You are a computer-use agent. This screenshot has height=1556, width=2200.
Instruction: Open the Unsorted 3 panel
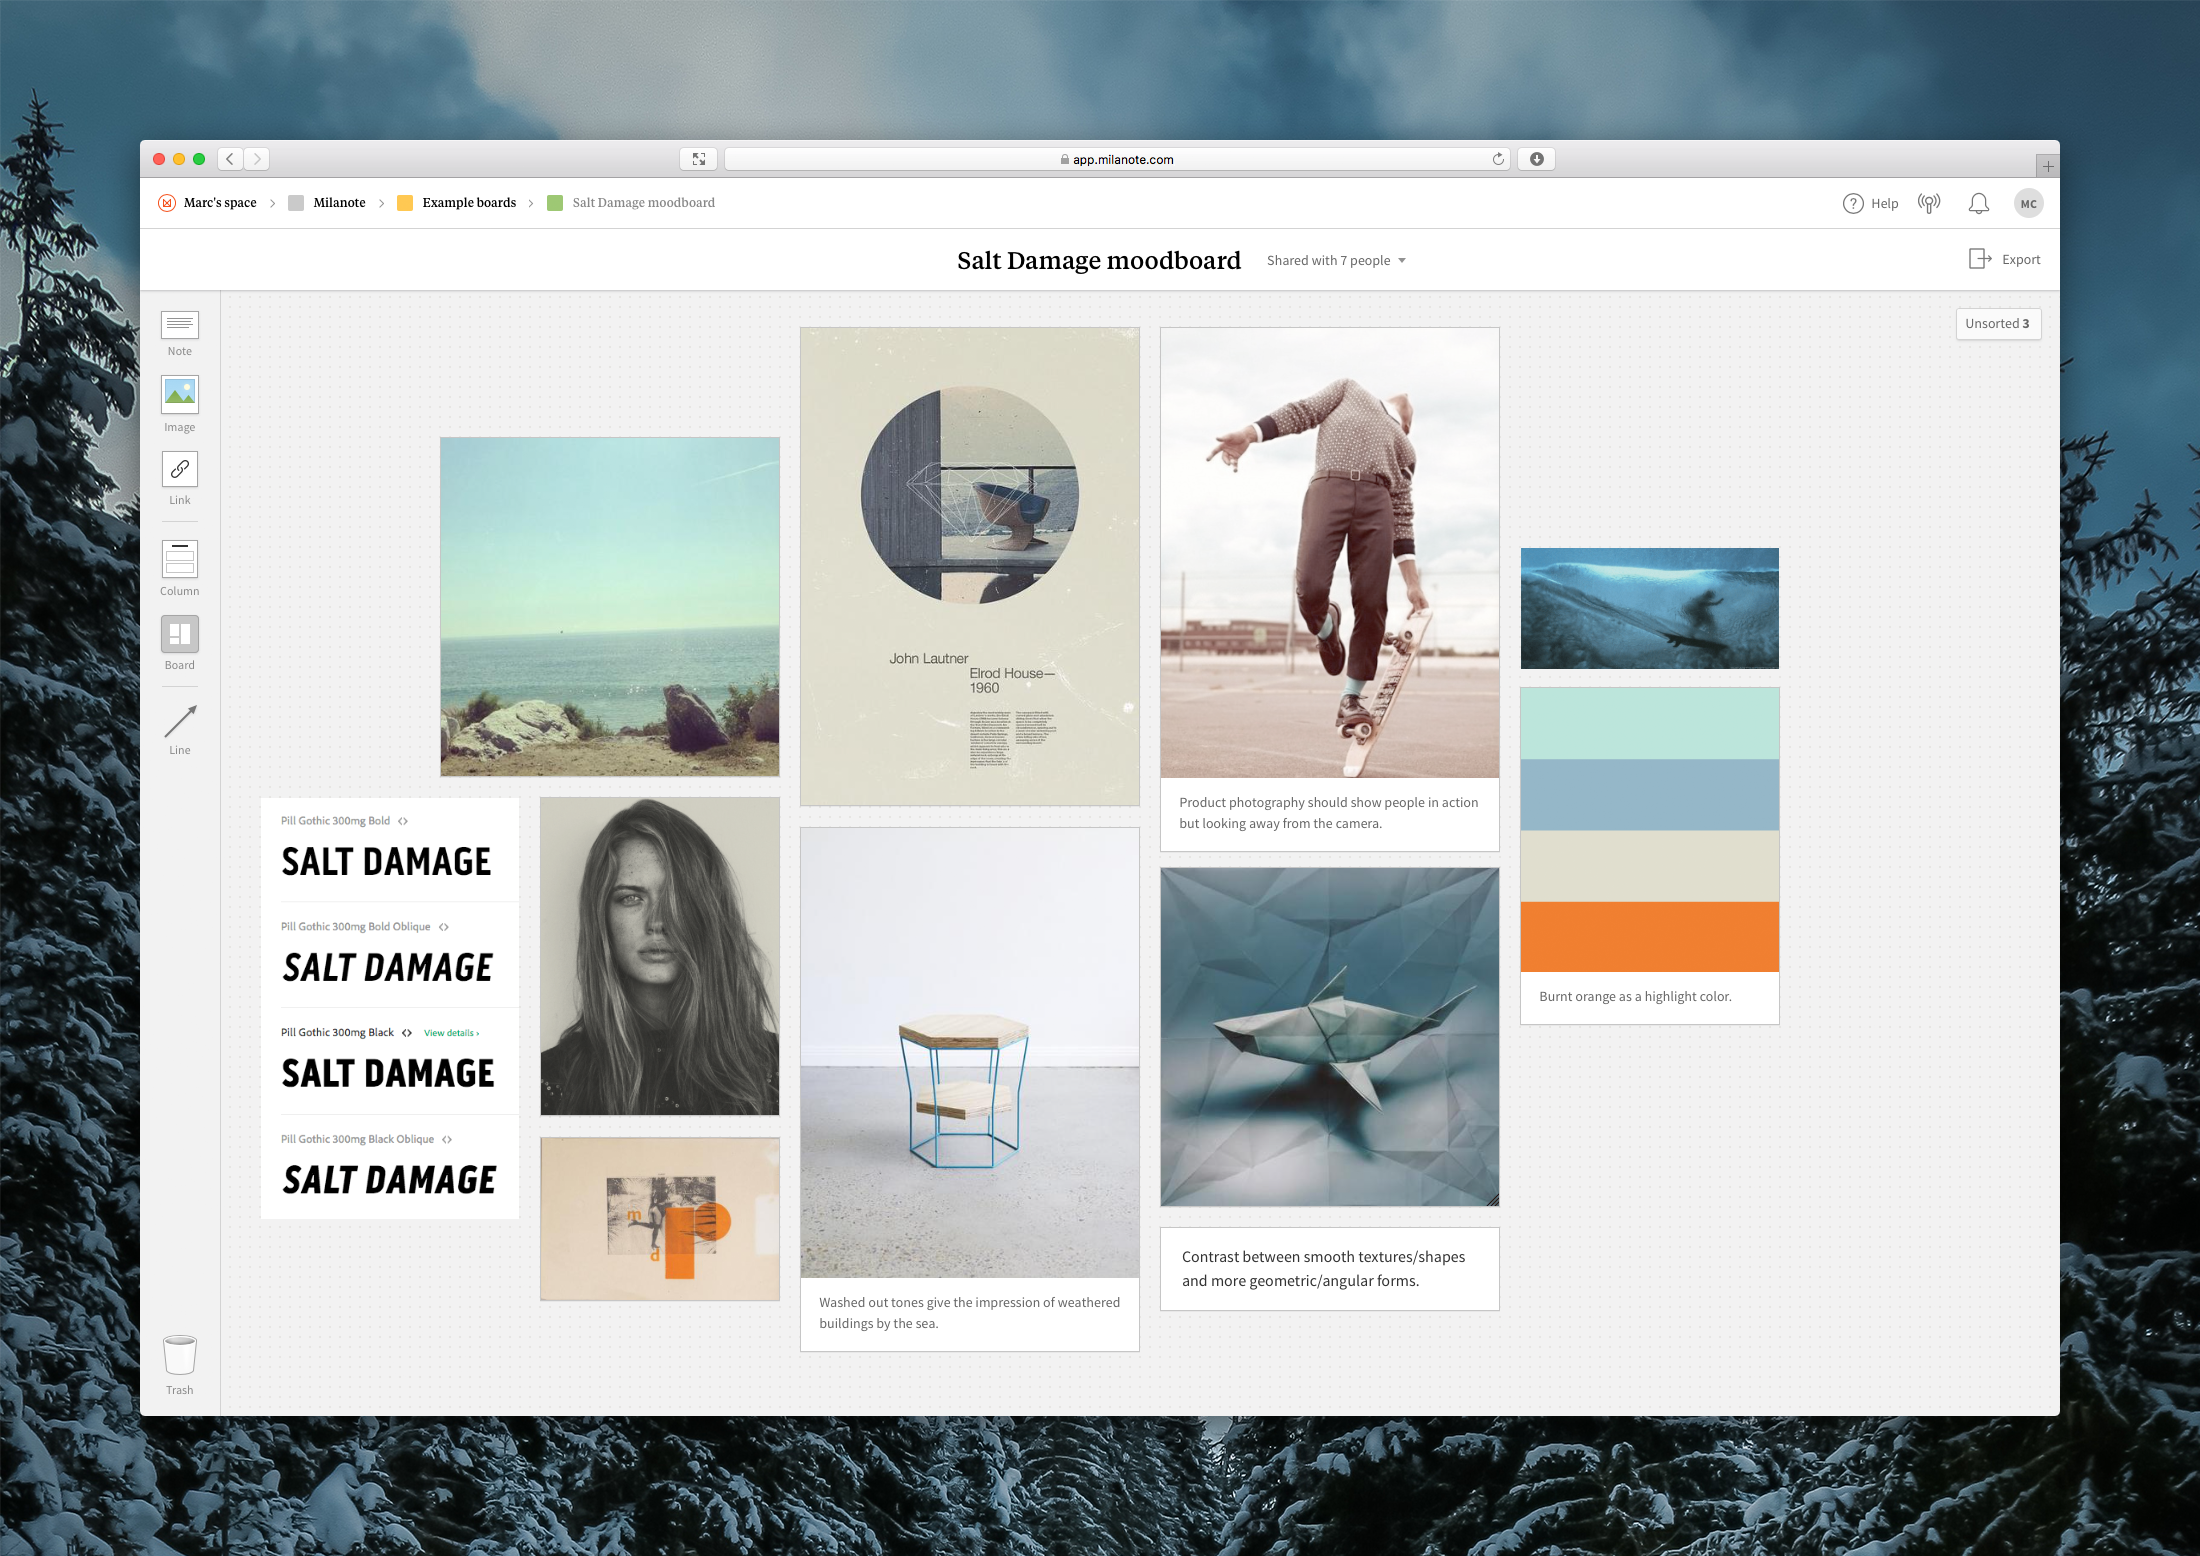pyautogui.click(x=1997, y=324)
